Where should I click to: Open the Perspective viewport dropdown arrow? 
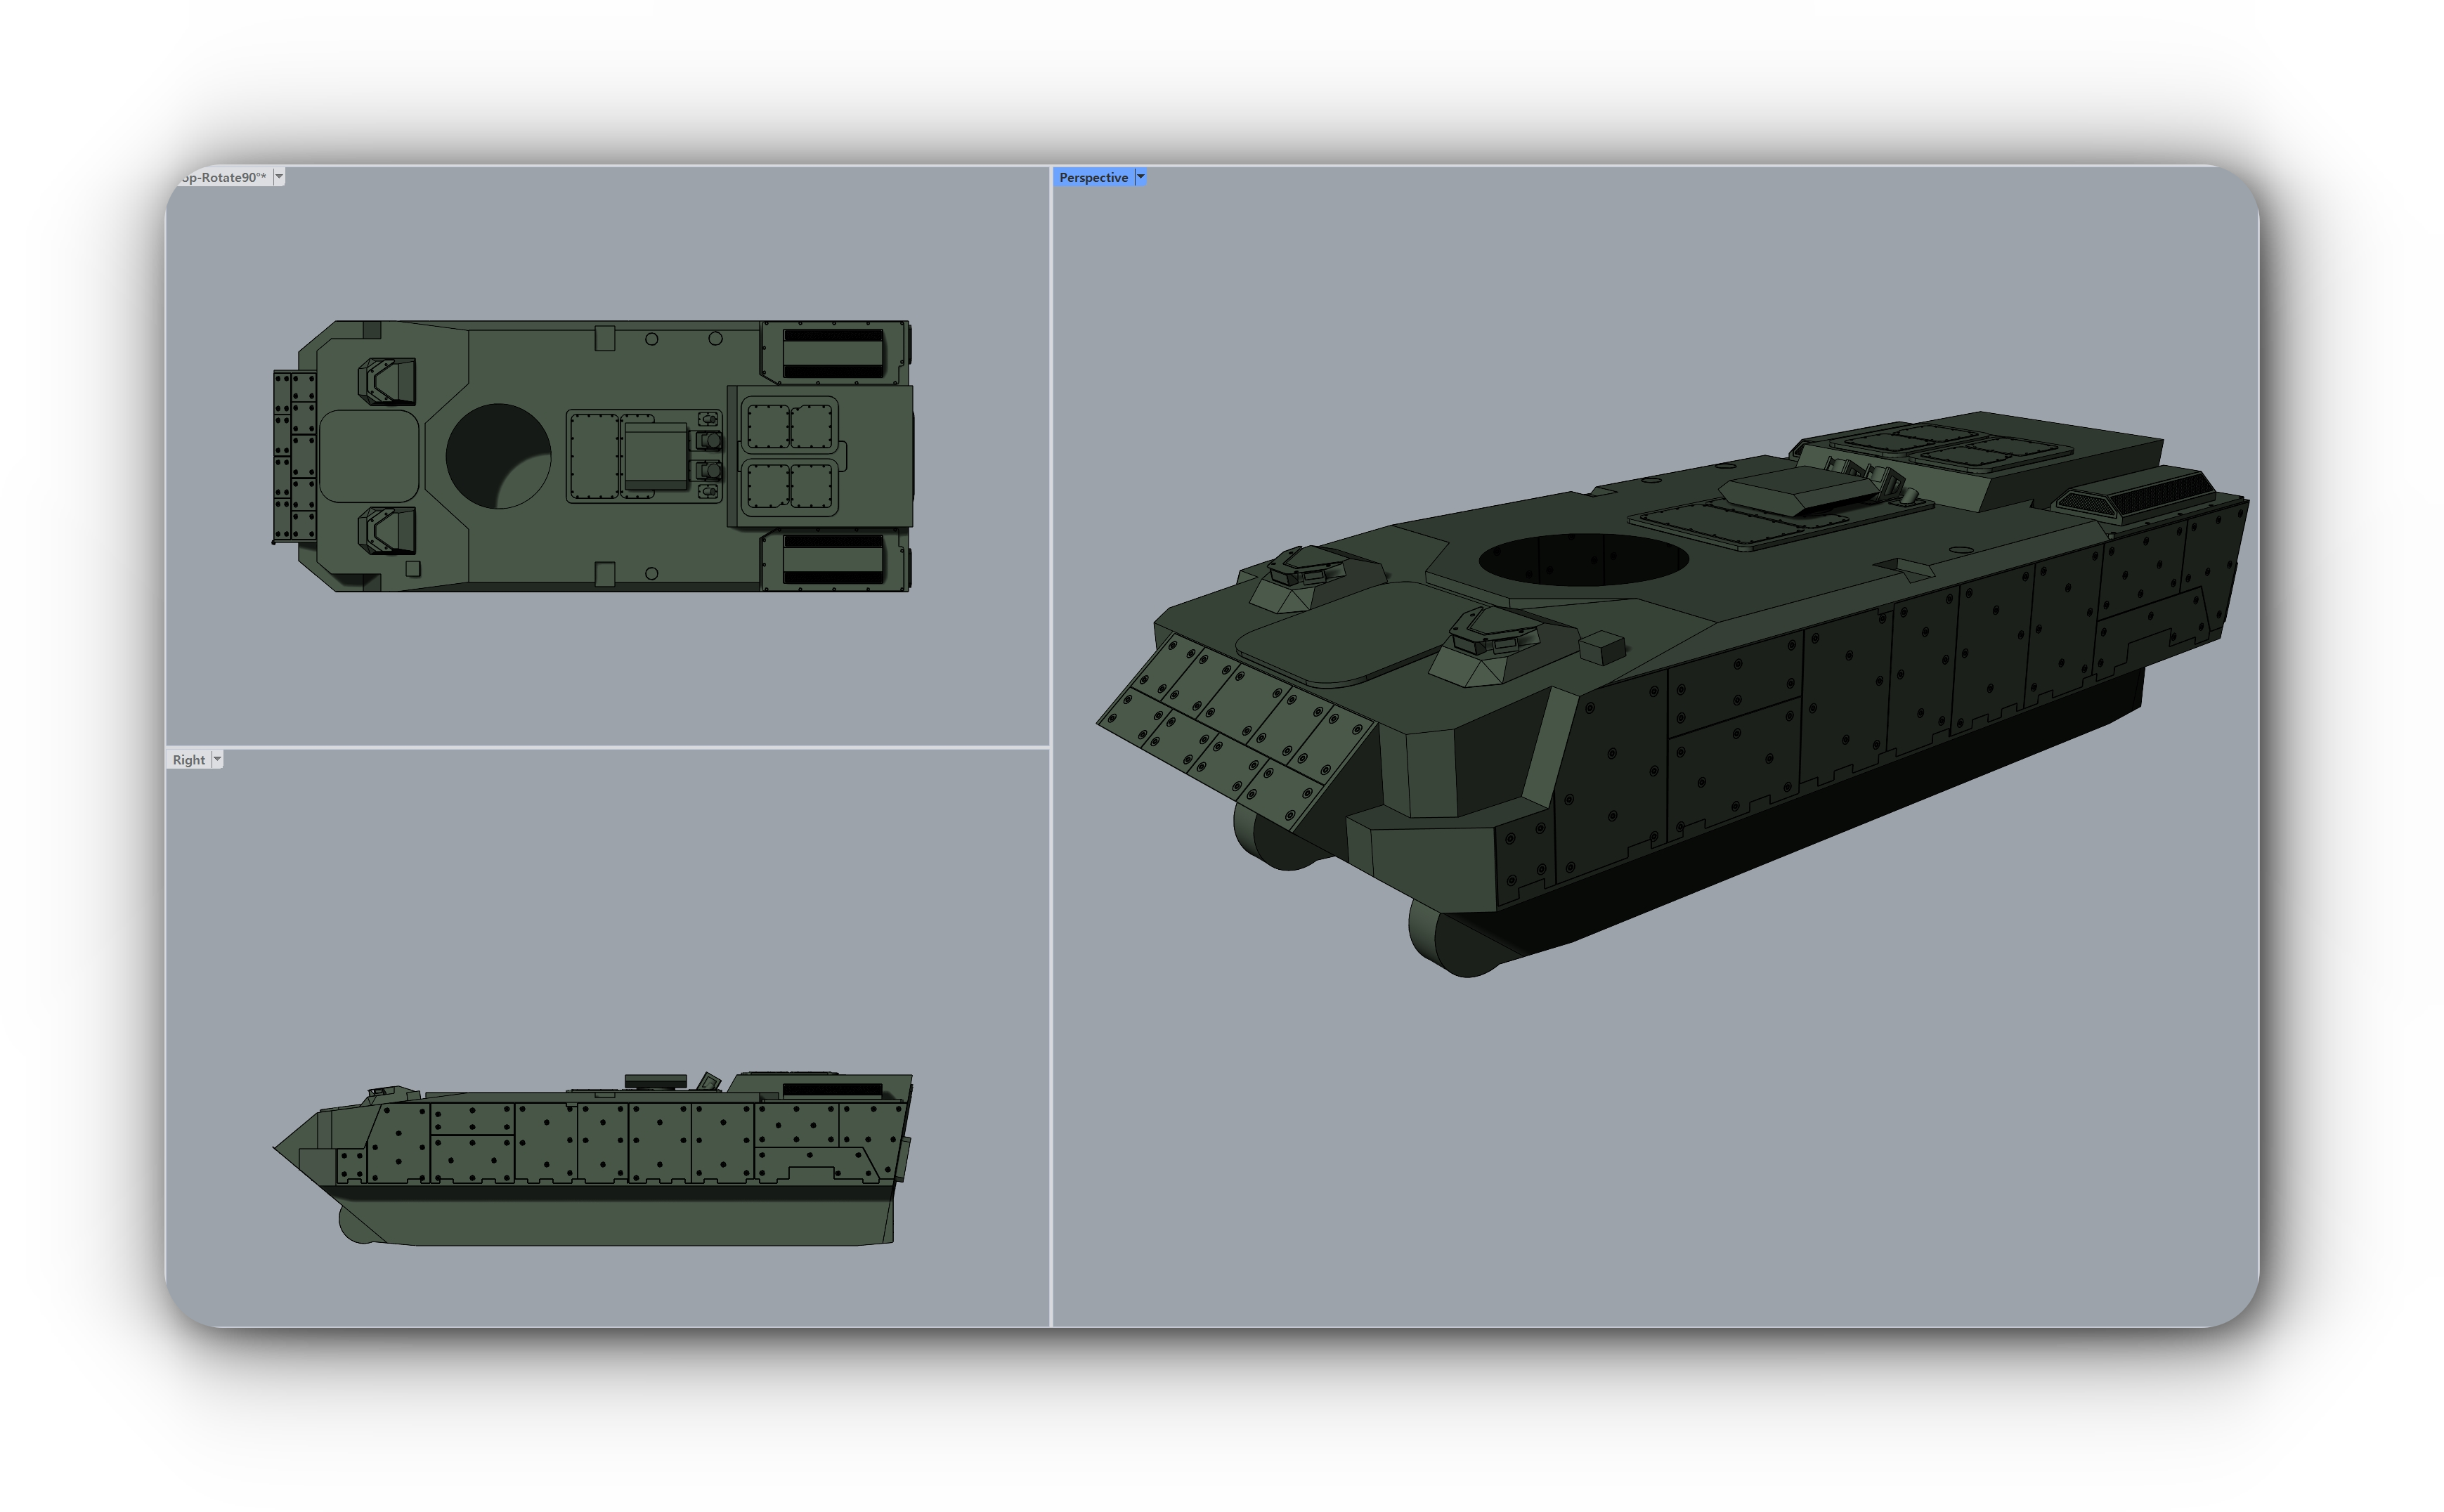tap(1140, 177)
